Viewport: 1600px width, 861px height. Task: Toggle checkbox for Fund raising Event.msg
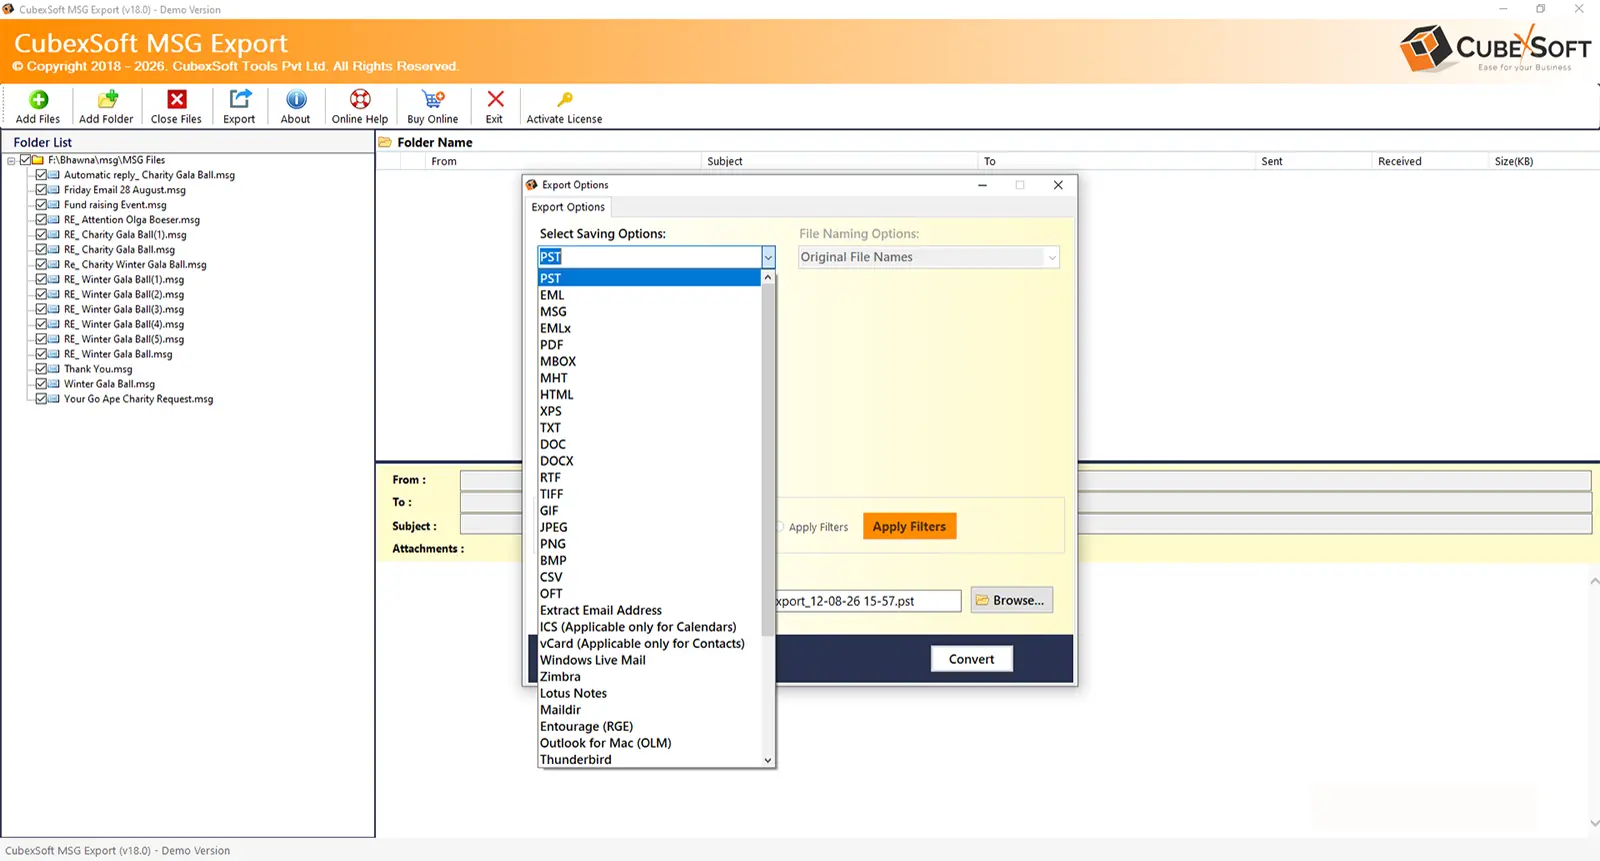pyautogui.click(x=41, y=205)
